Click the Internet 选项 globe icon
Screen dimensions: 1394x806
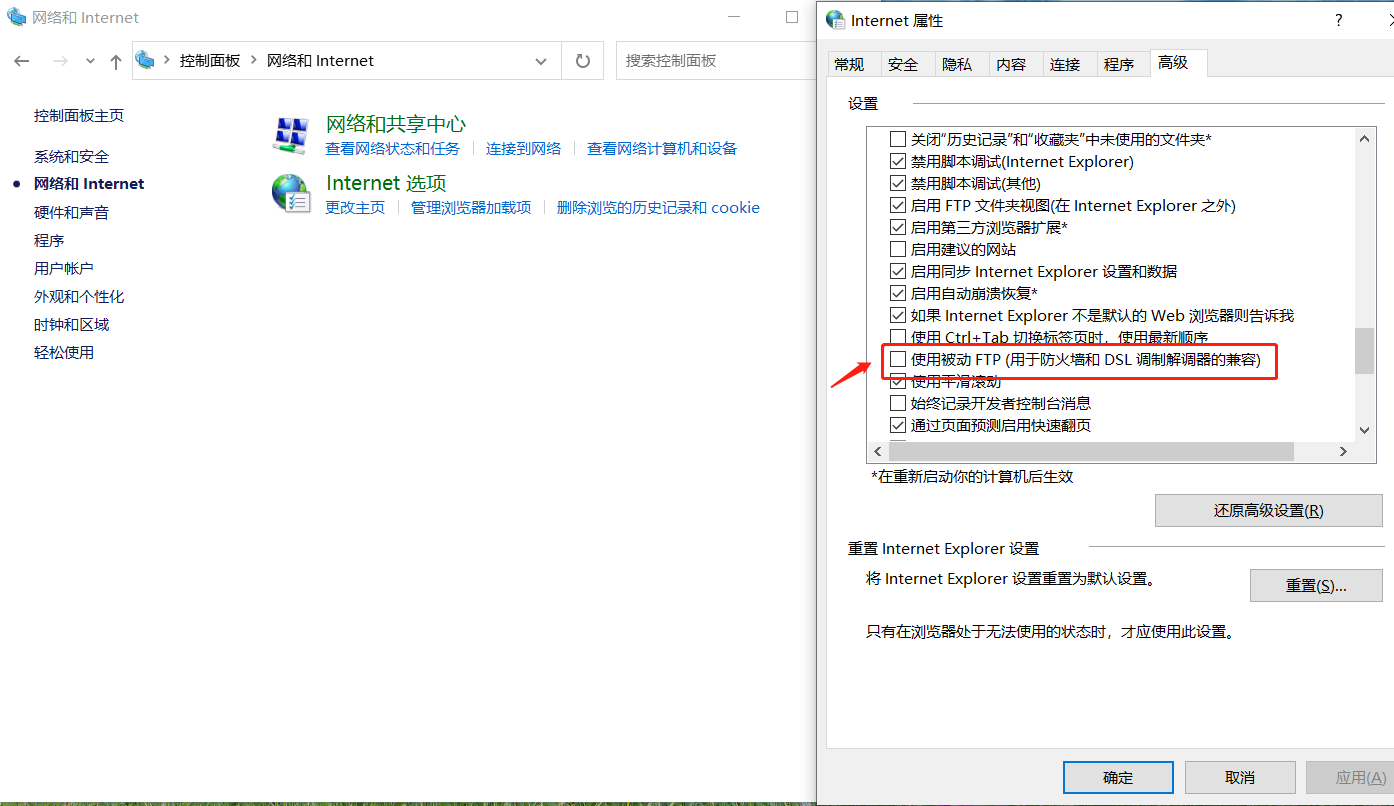pyautogui.click(x=291, y=193)
